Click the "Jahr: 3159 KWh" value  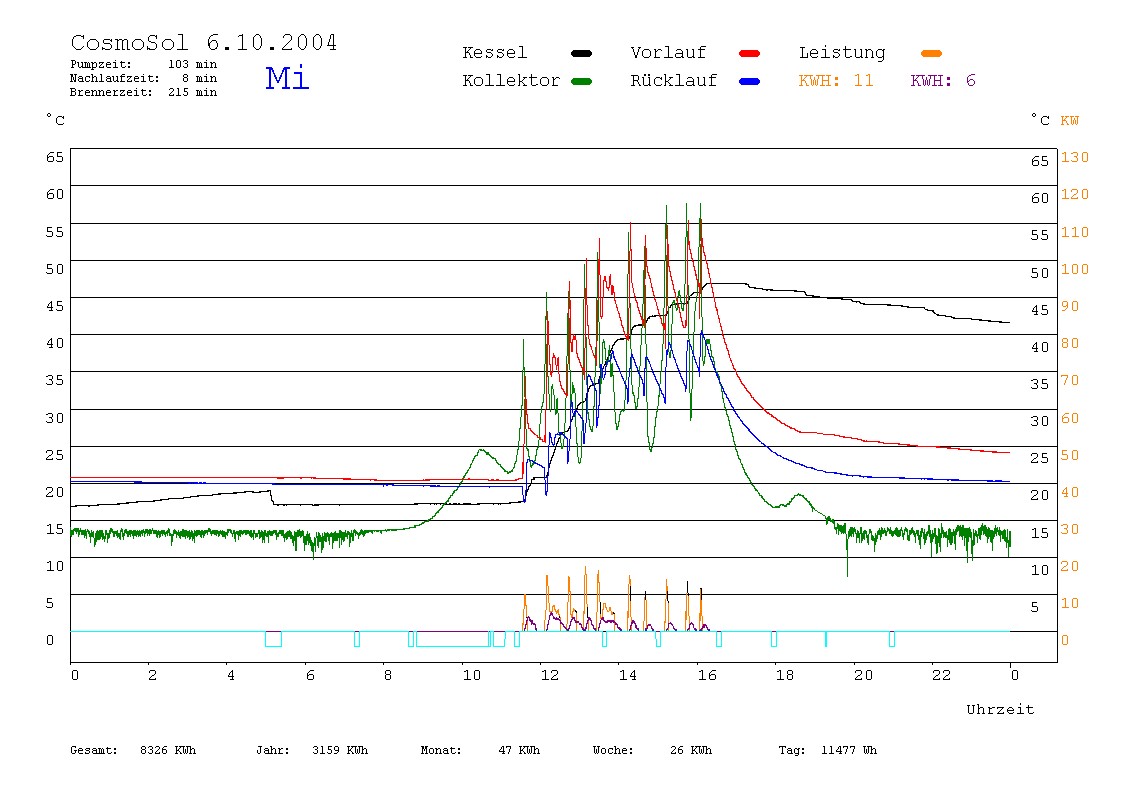[312, 750]
